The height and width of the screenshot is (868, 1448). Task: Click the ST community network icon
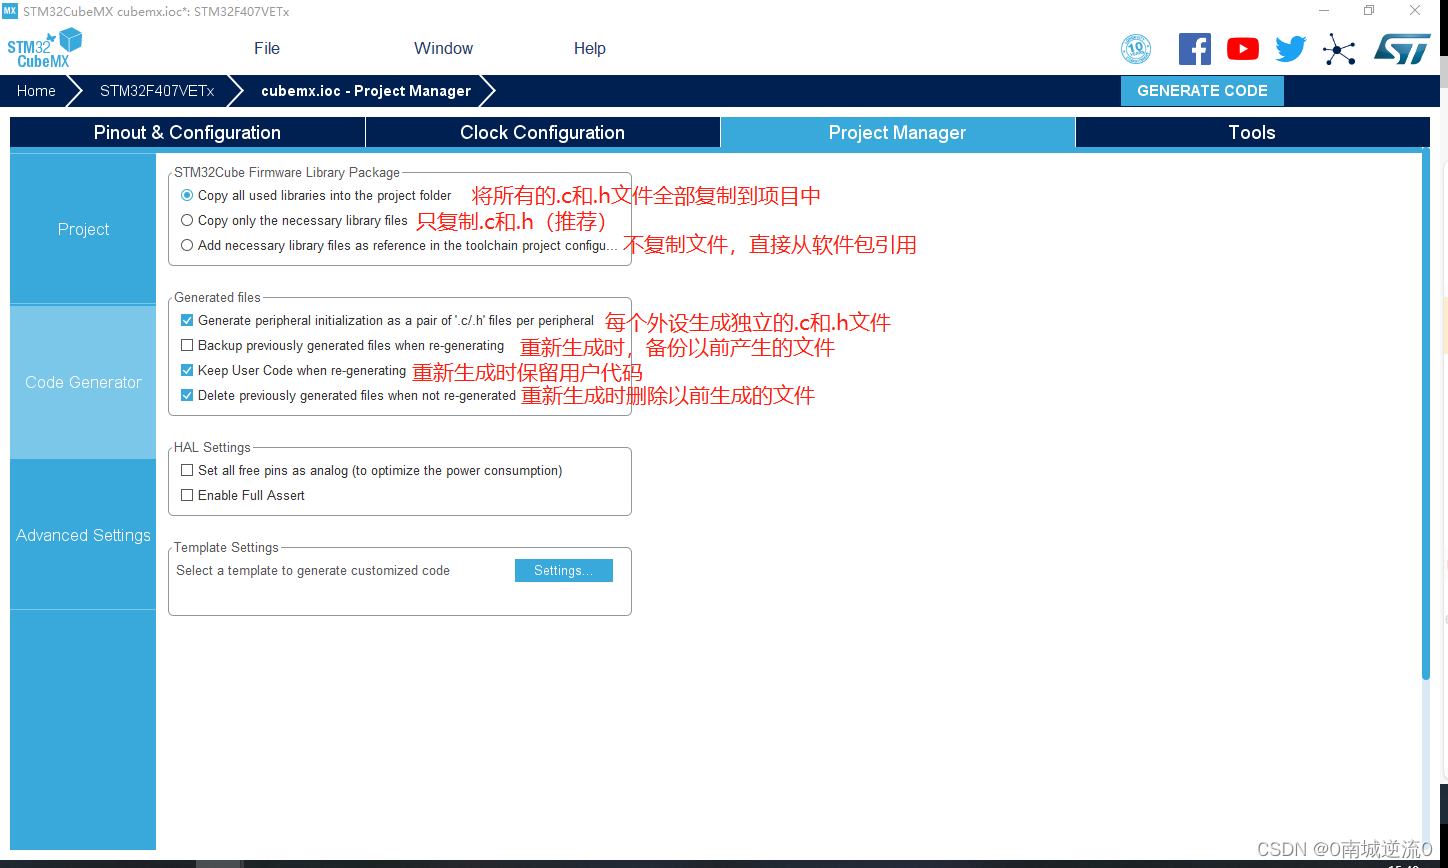1339,49
